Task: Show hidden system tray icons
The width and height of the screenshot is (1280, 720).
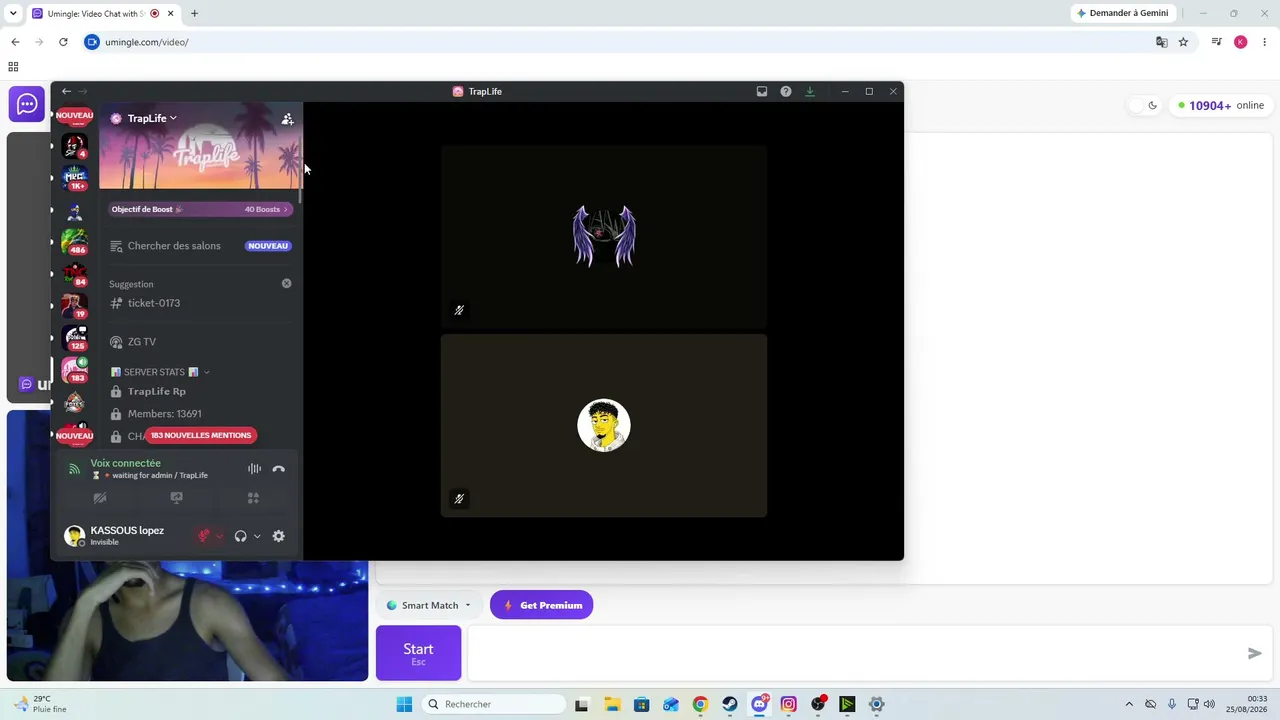Action: pyautogui.click(x=1129, y=704)
